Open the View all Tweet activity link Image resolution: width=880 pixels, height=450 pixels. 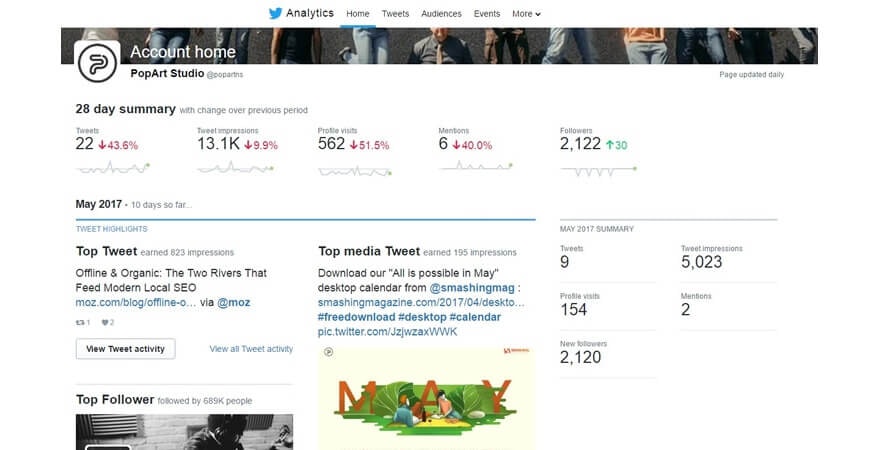(251, 349)
